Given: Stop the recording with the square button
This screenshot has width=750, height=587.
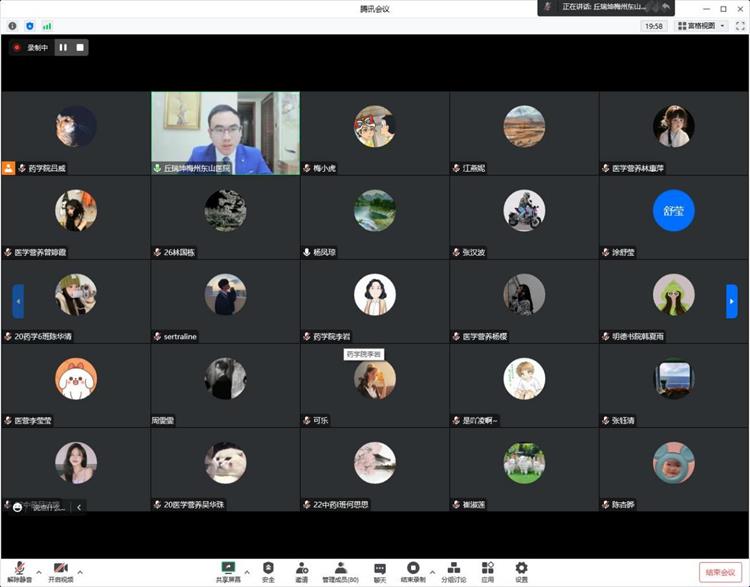Looking at the screenshot, I should [x=80, y=47].
